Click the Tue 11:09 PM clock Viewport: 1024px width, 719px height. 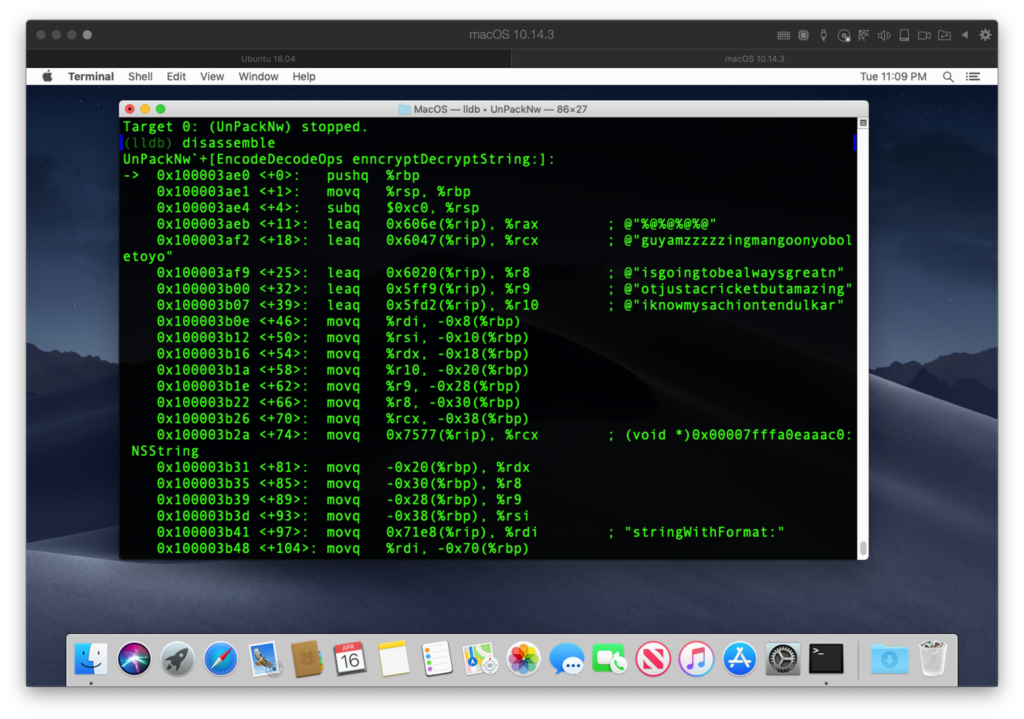click(895, 76)
